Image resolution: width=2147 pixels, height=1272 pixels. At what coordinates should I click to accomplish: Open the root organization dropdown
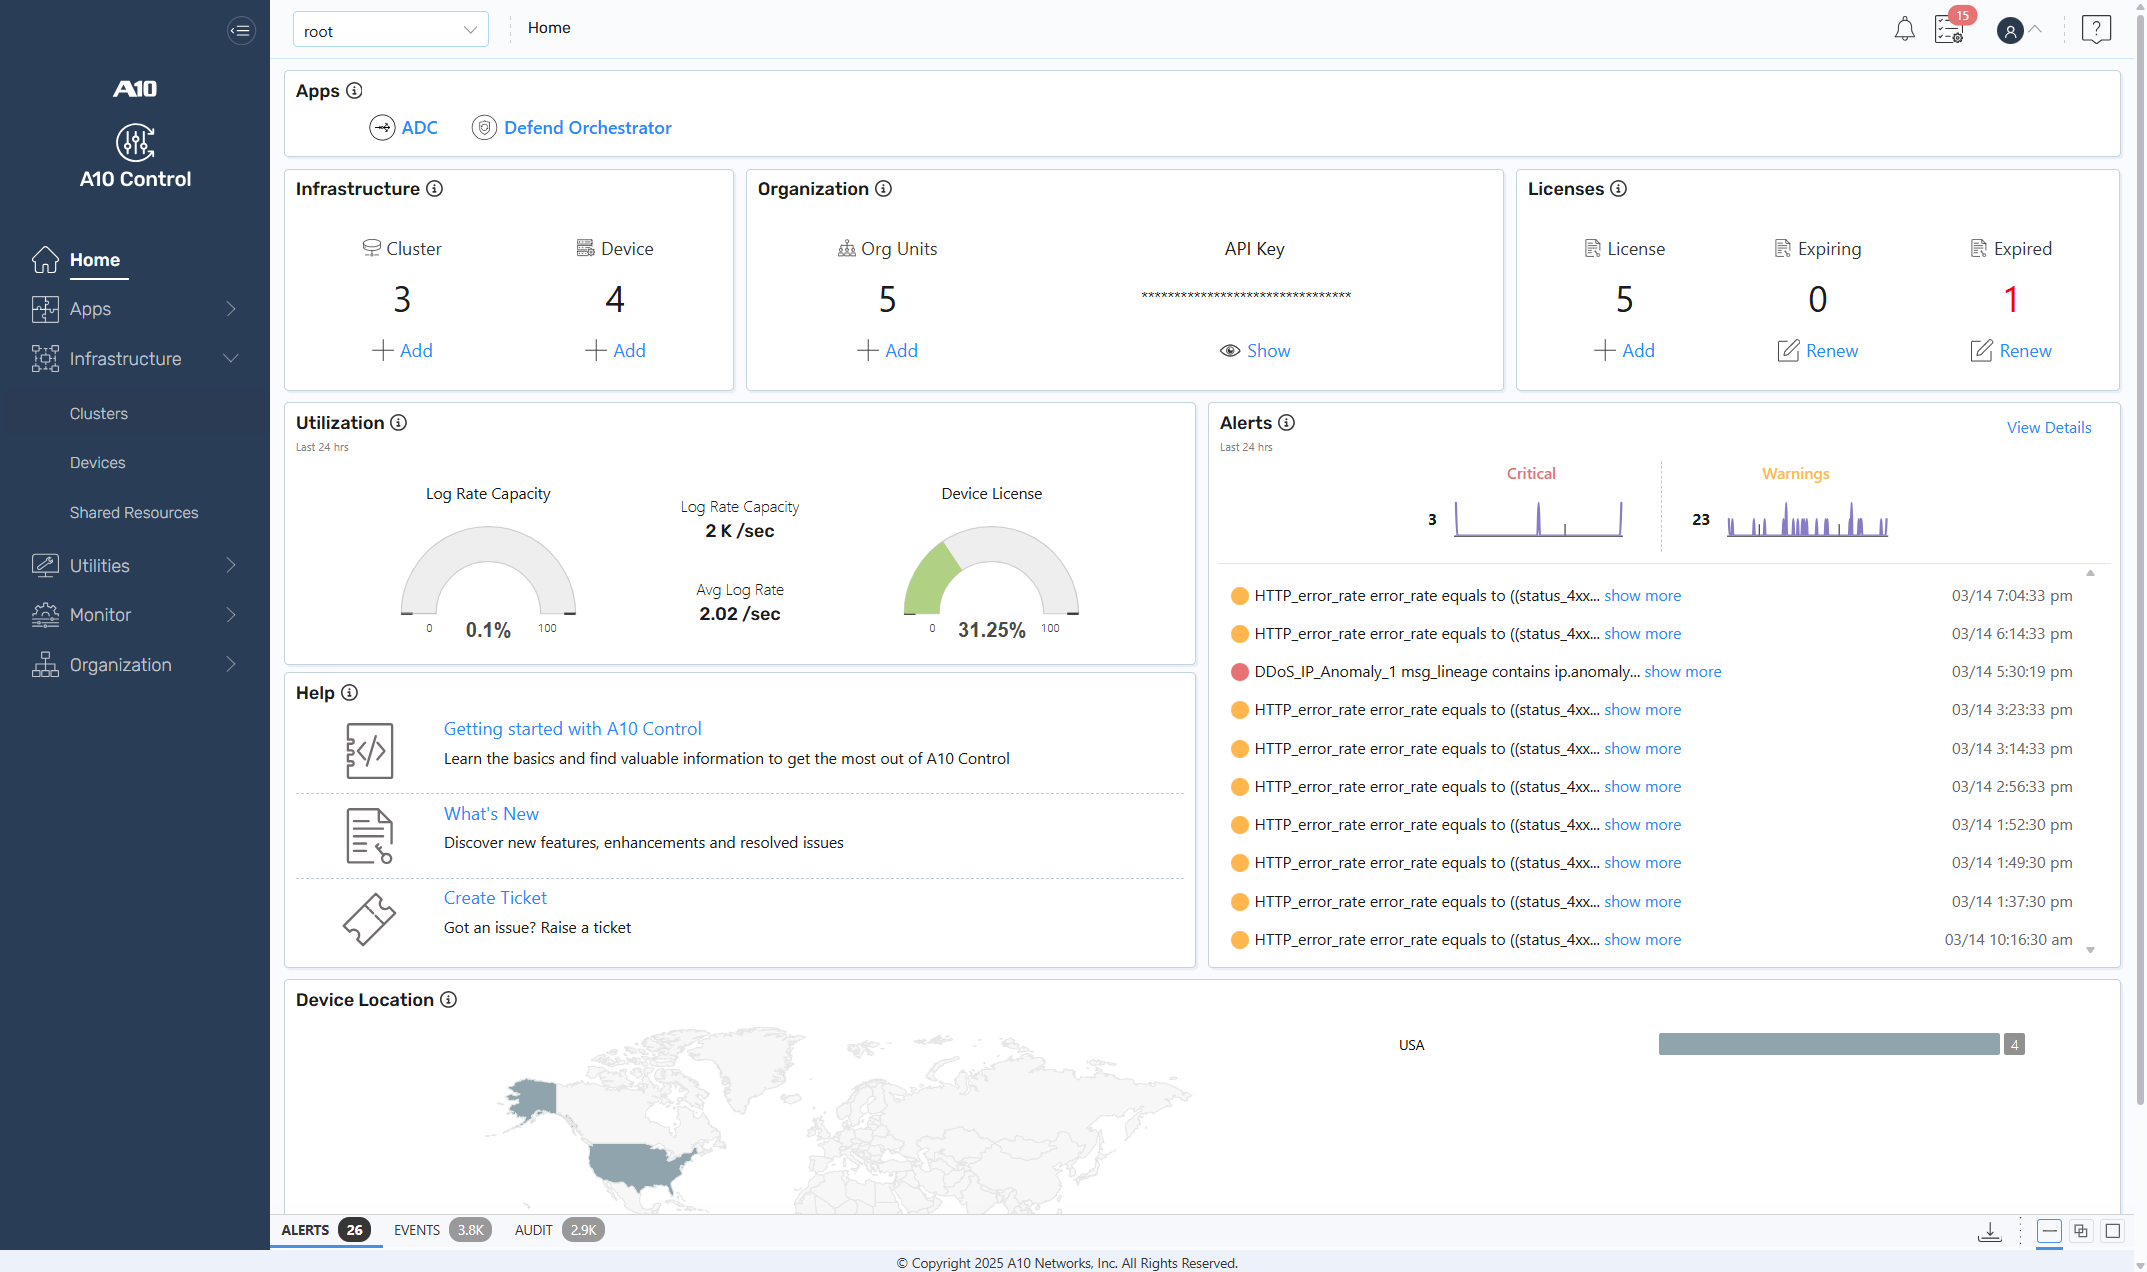tap(390, 30)
